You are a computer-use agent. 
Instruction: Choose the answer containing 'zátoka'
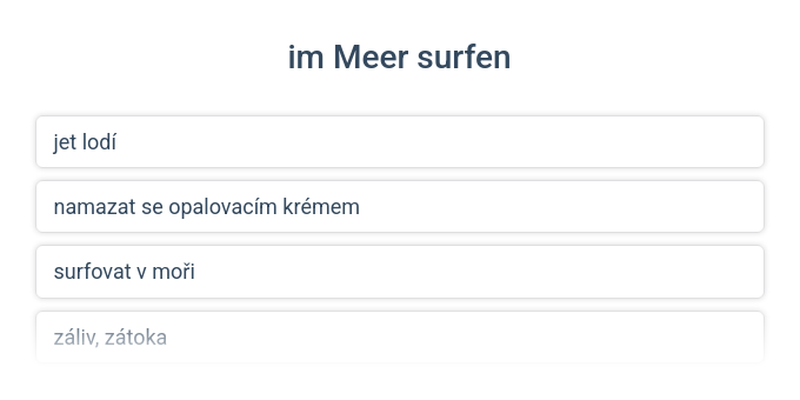(400, 337)
